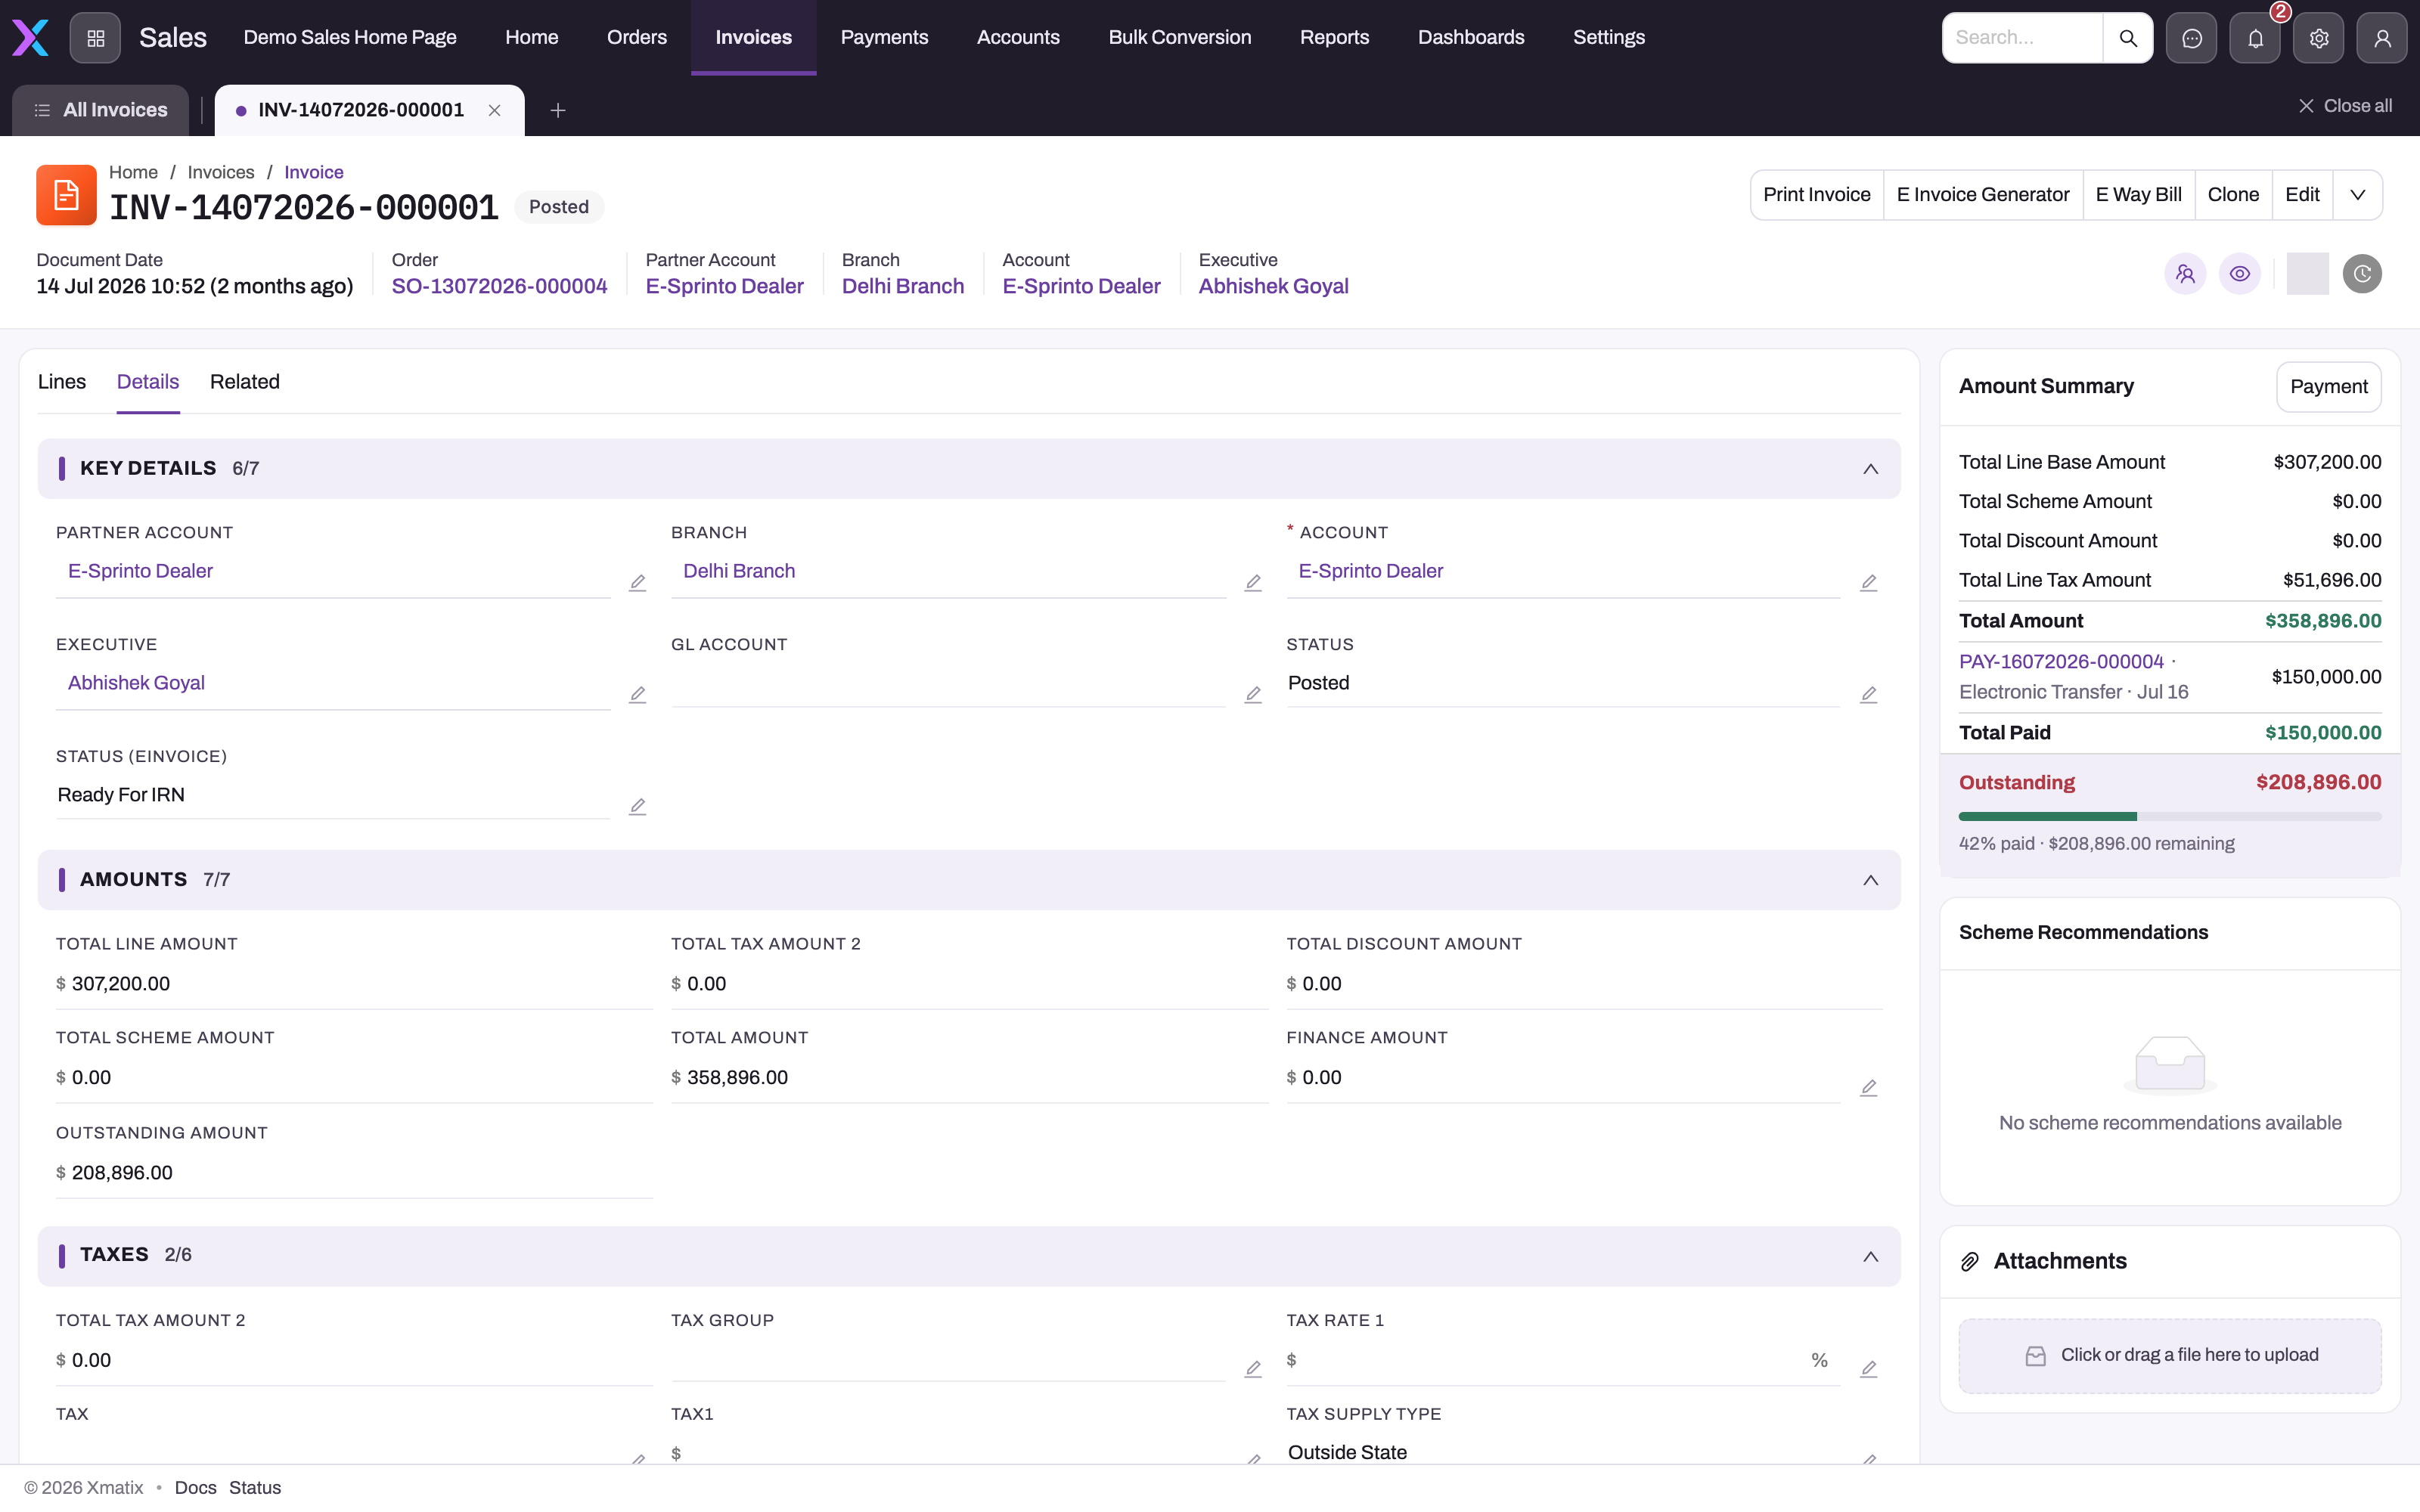Click the Invoices breadcrumb link
This screenshot has width=2420, height=1512.
[x=221, y=173]
